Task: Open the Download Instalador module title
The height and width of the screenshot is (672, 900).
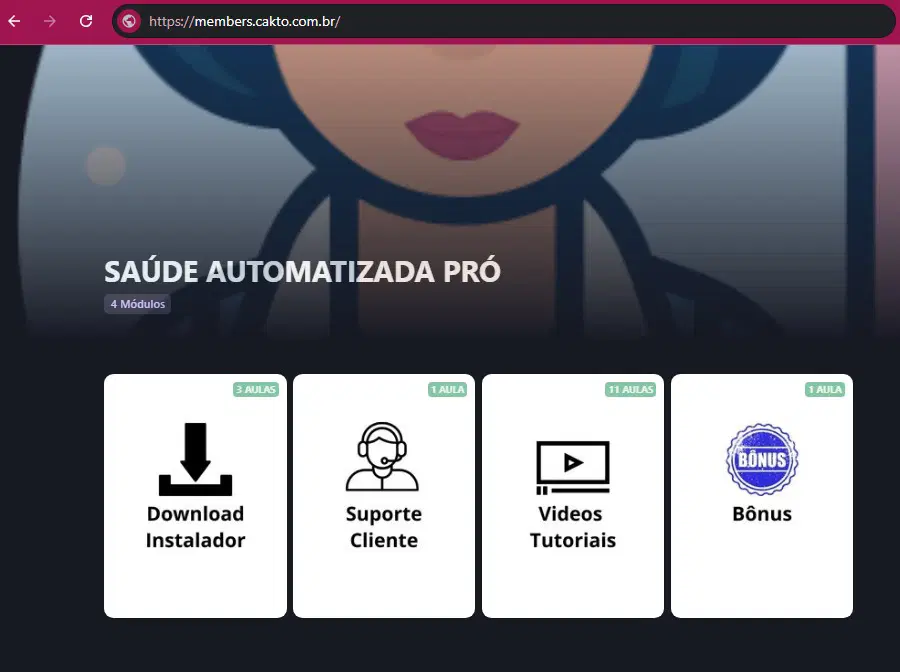Action: coord(195,527)
